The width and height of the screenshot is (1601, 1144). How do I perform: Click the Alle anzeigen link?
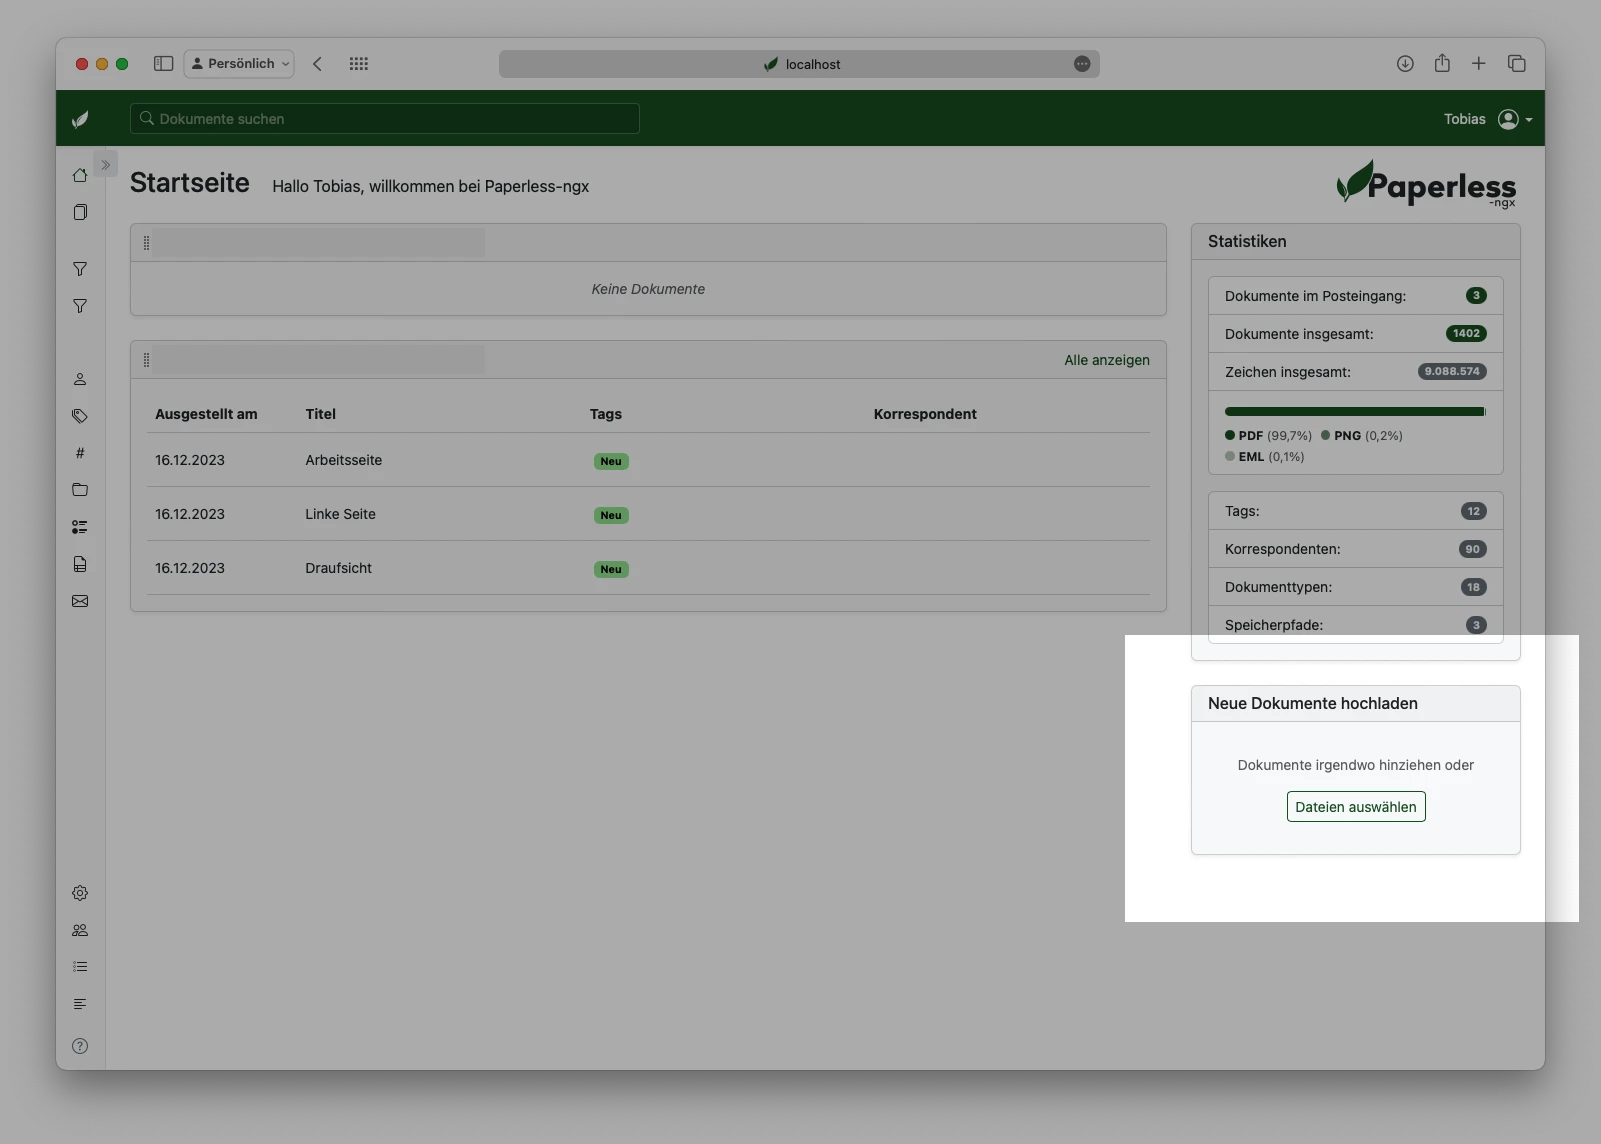[x=1106, y=360]
